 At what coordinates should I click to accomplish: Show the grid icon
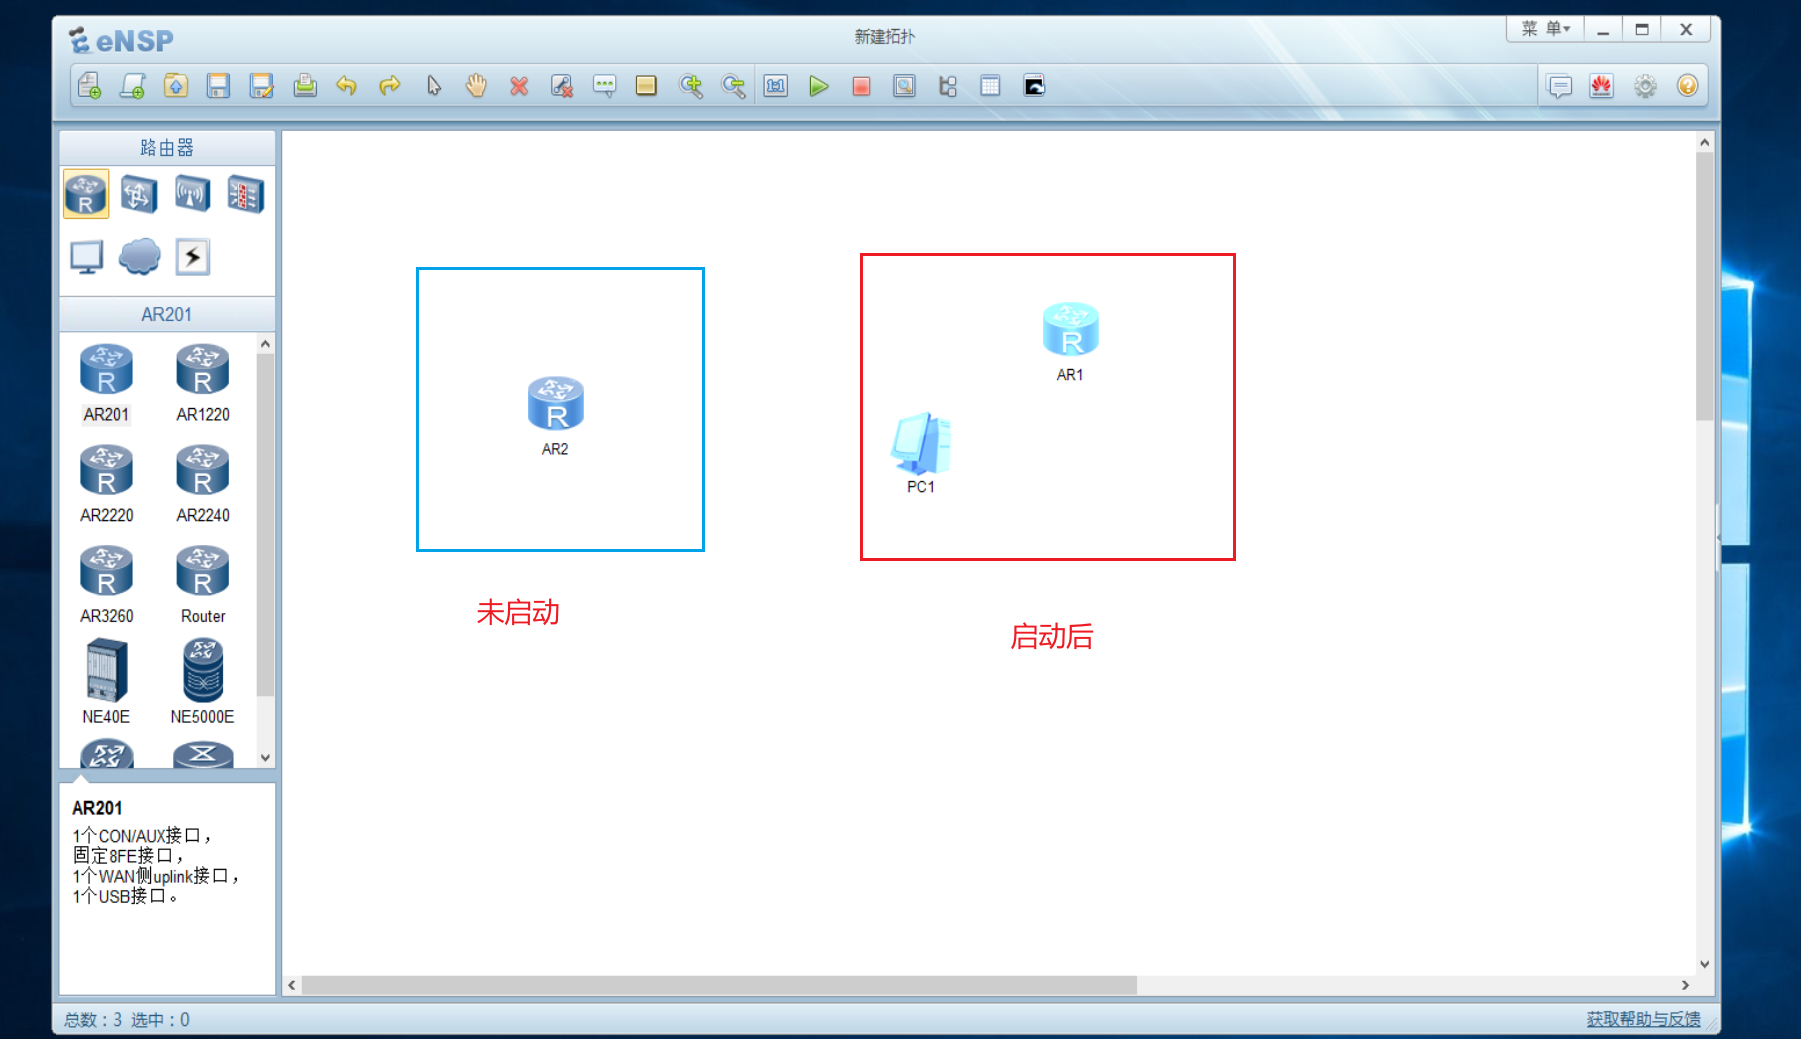click(x=990, y=86)
